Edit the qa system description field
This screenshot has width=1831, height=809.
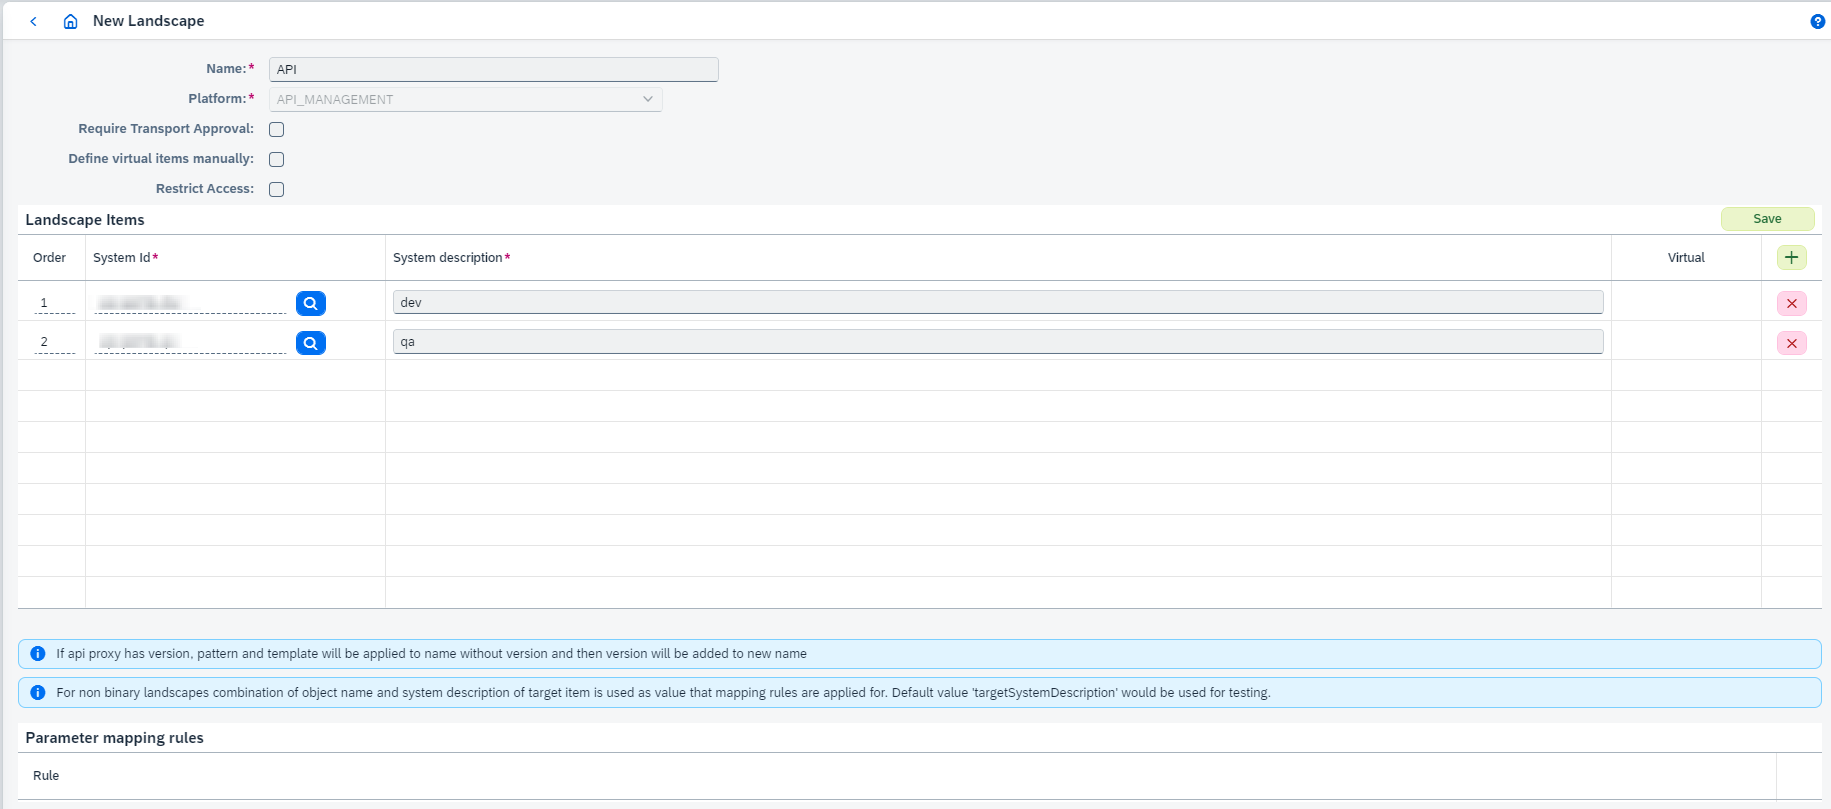(x=998, y=341)
